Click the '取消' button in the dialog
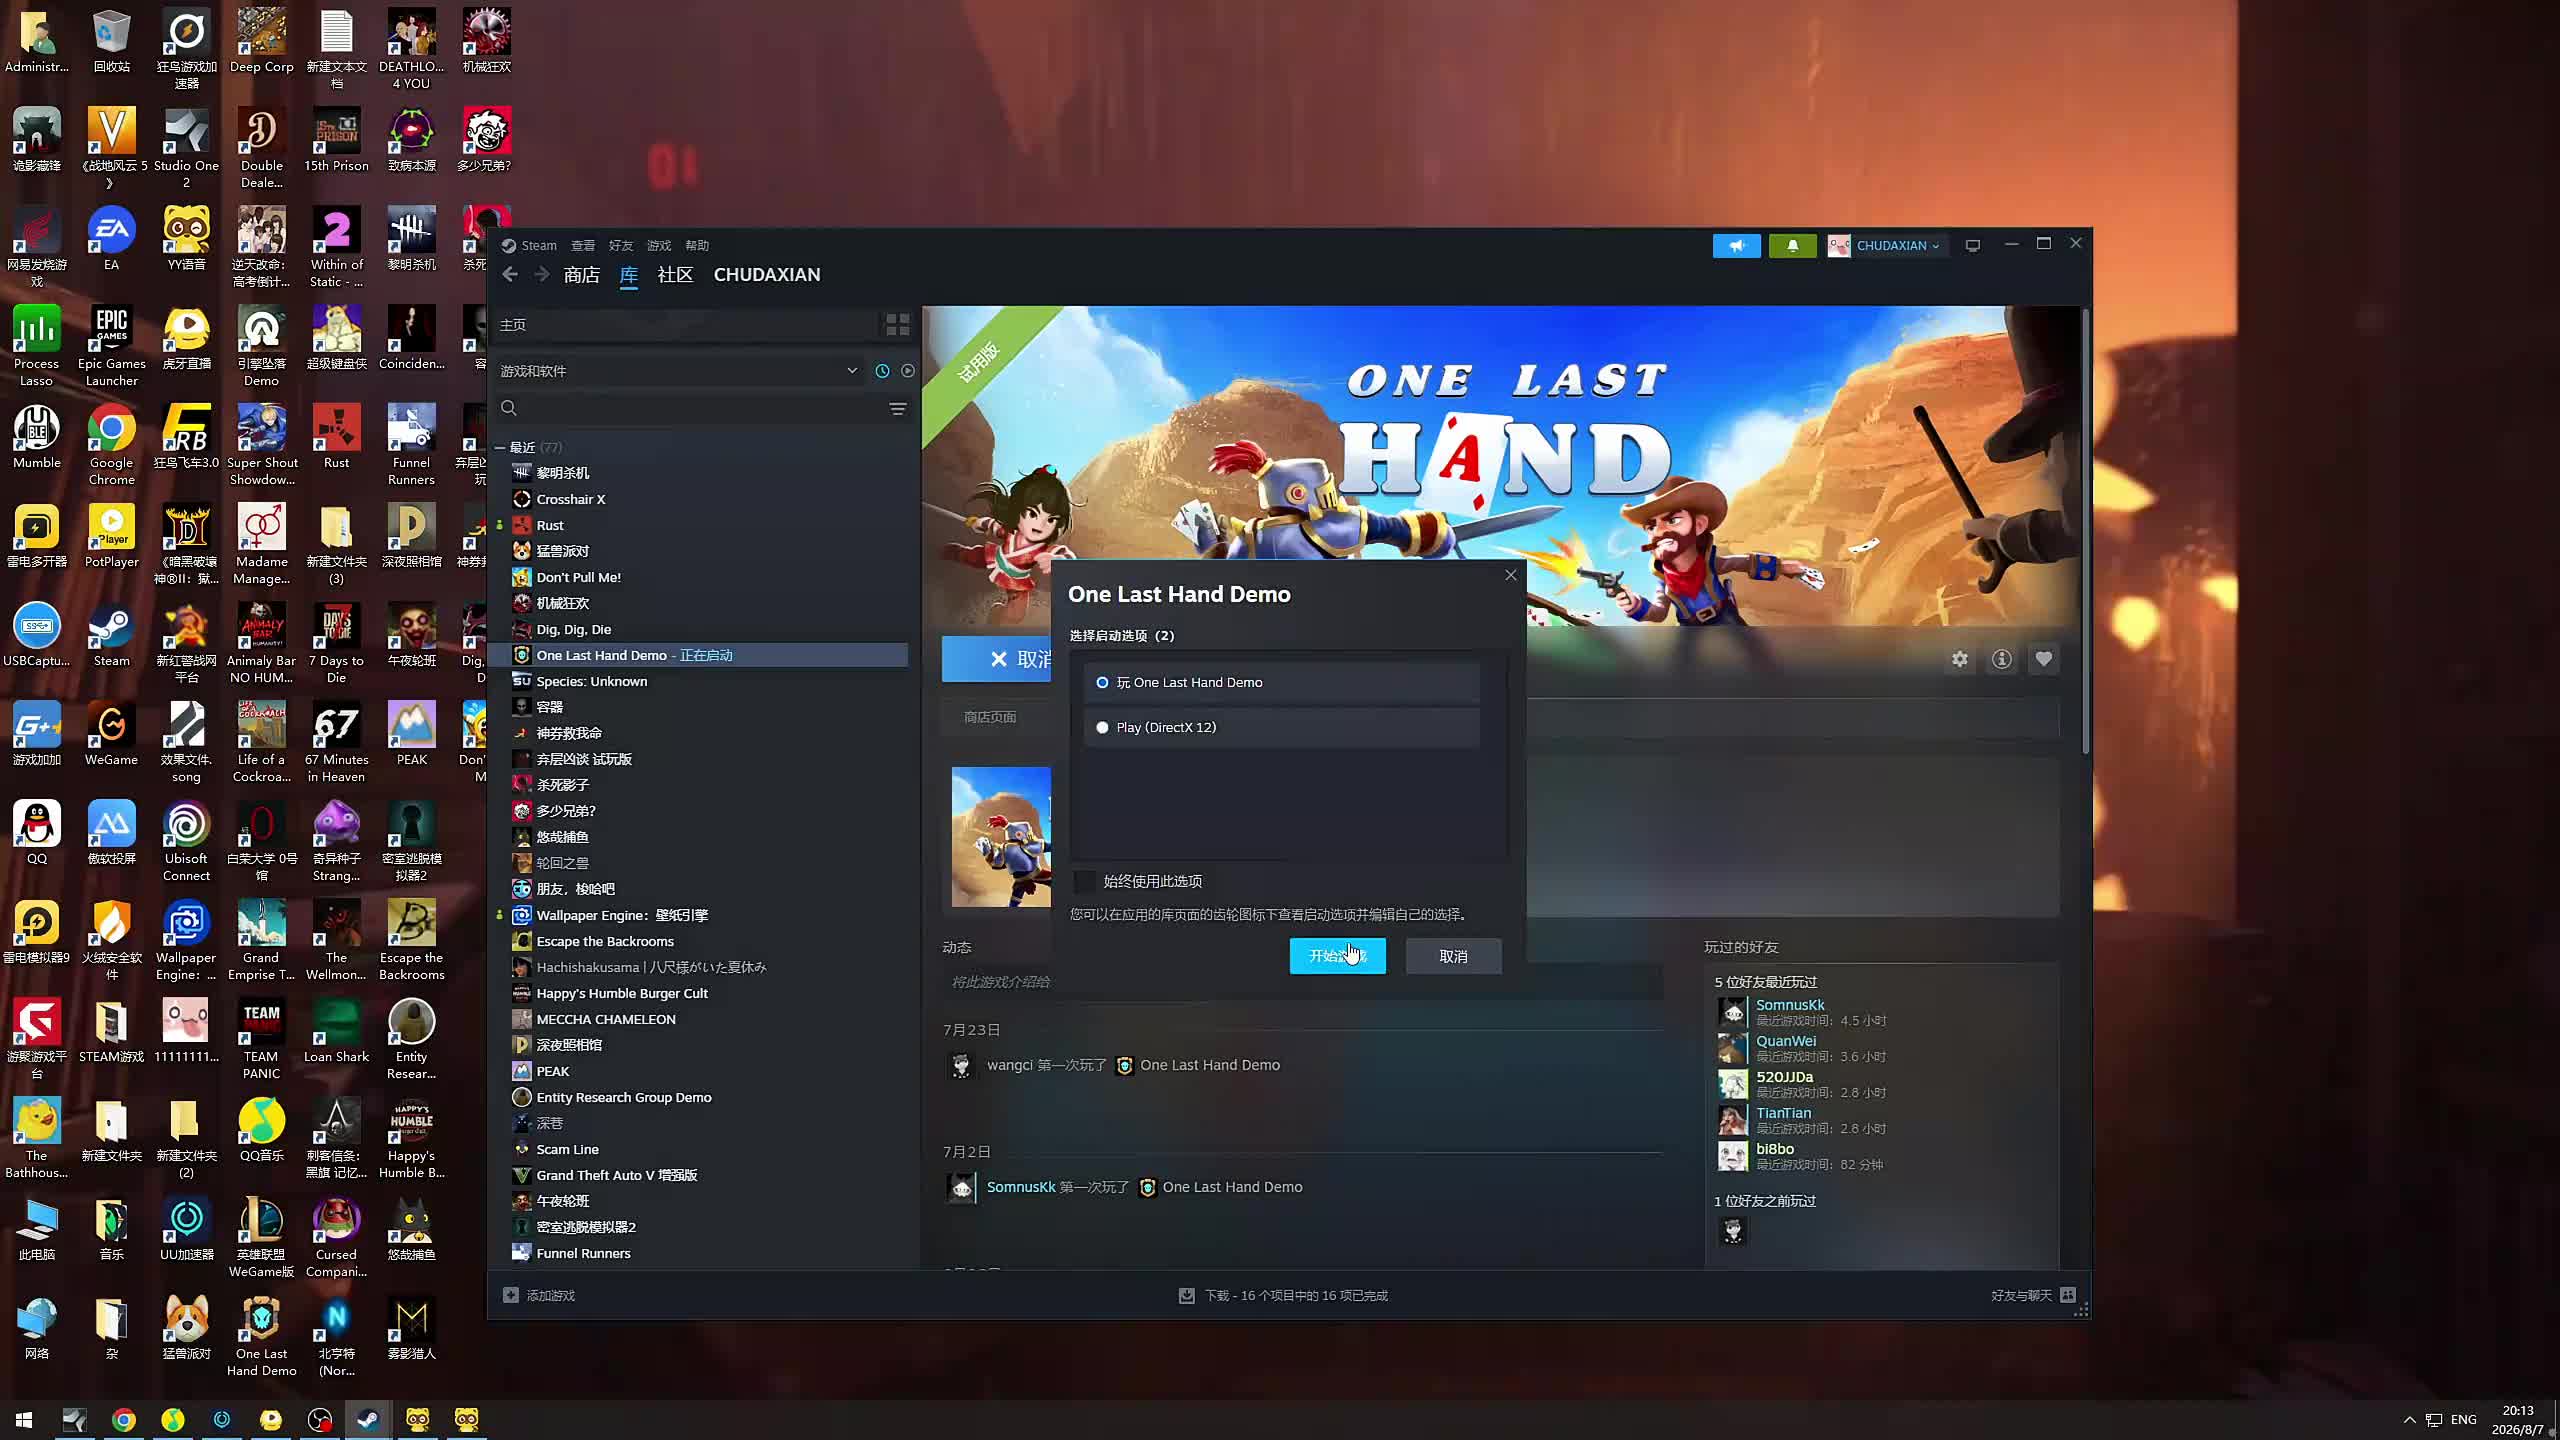 1453,956
